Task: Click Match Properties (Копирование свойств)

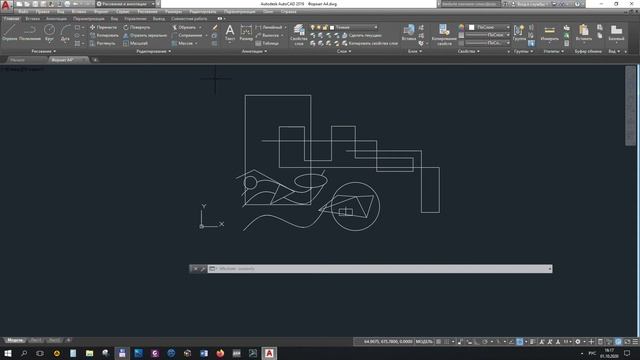Action: pos(444,34)
